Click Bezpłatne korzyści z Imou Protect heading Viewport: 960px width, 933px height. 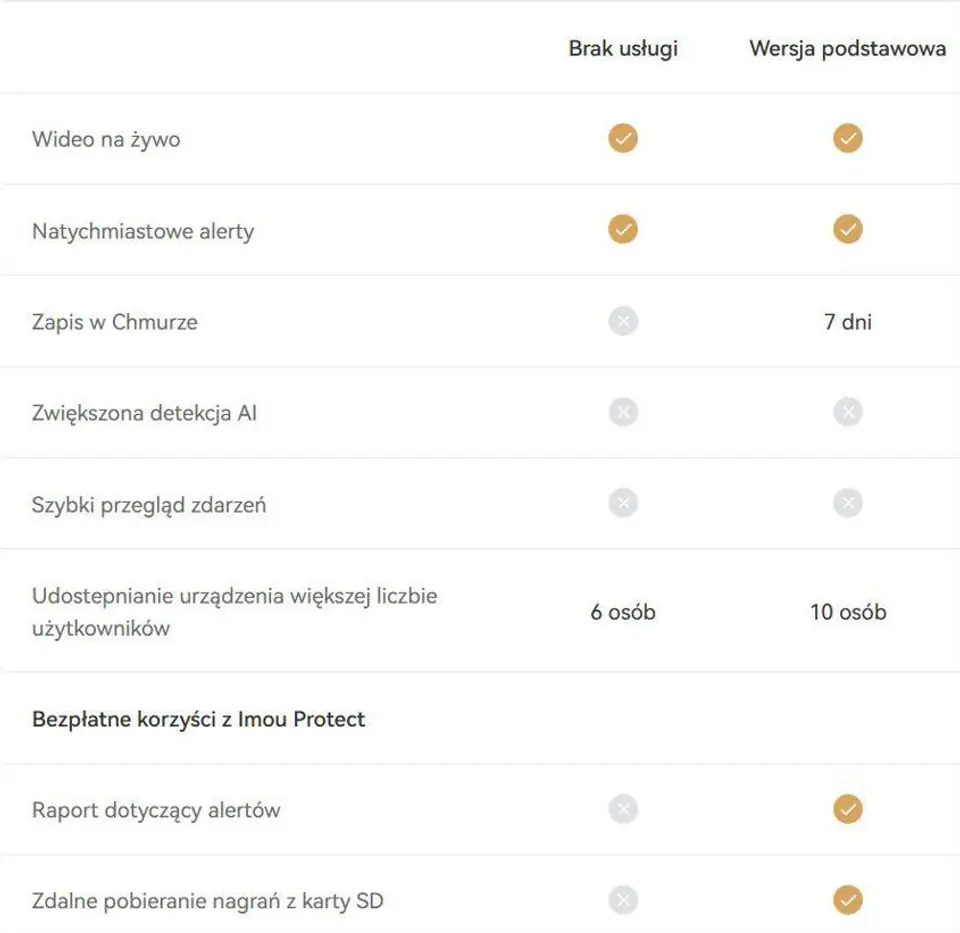pyautogui.click(x=198, y=719)
